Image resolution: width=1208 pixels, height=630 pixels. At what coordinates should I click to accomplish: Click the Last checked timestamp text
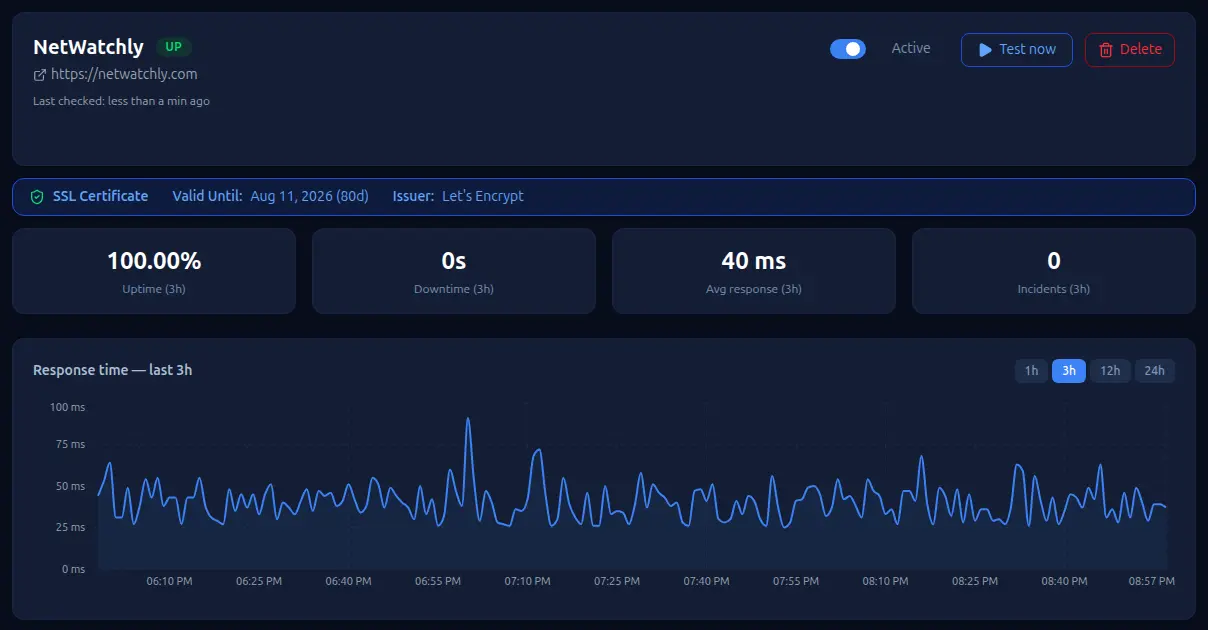click(x=121, y=101)
